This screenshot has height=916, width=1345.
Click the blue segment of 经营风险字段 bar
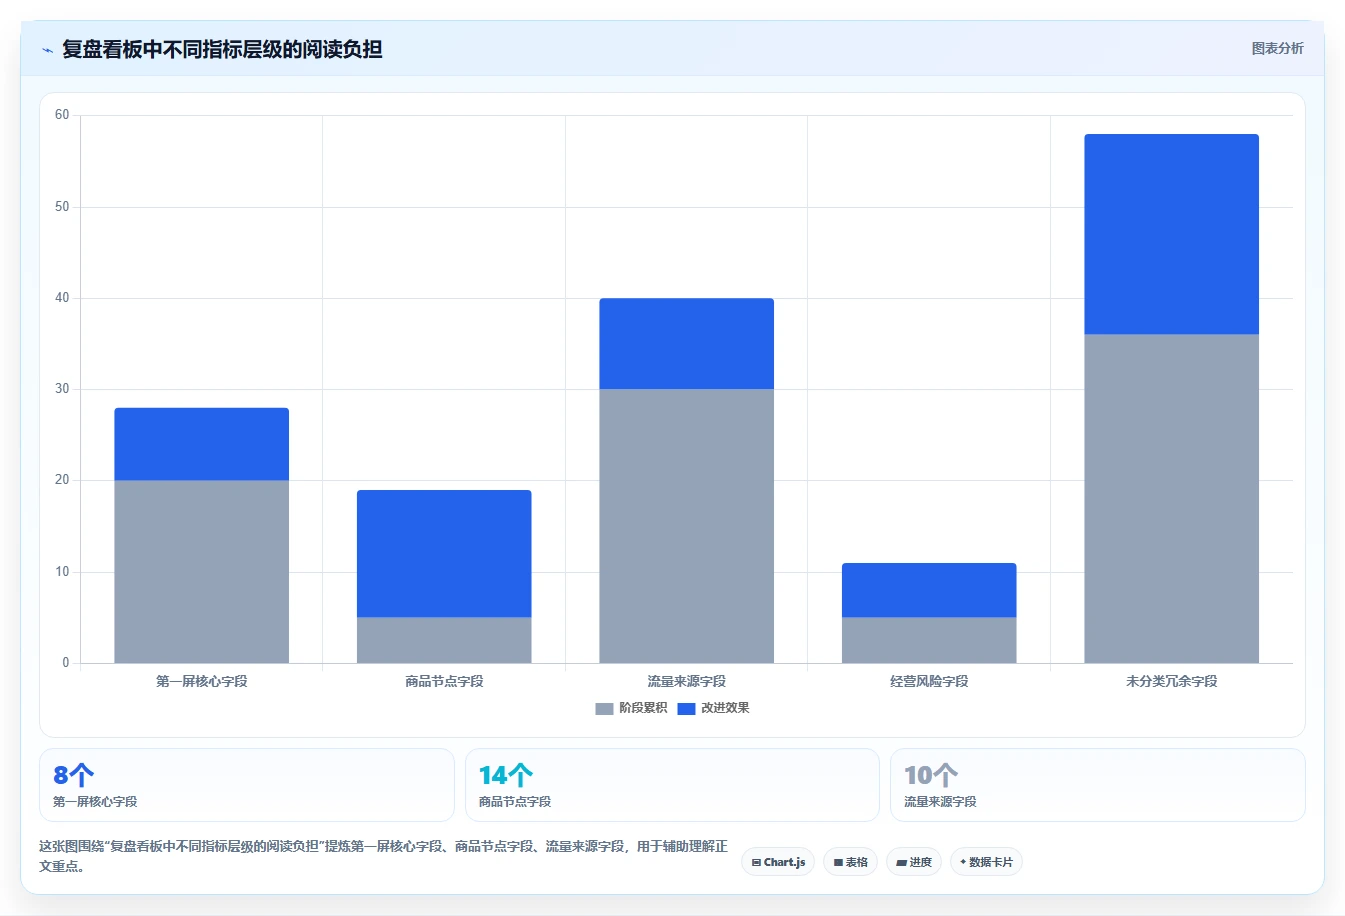coord(929,590)
